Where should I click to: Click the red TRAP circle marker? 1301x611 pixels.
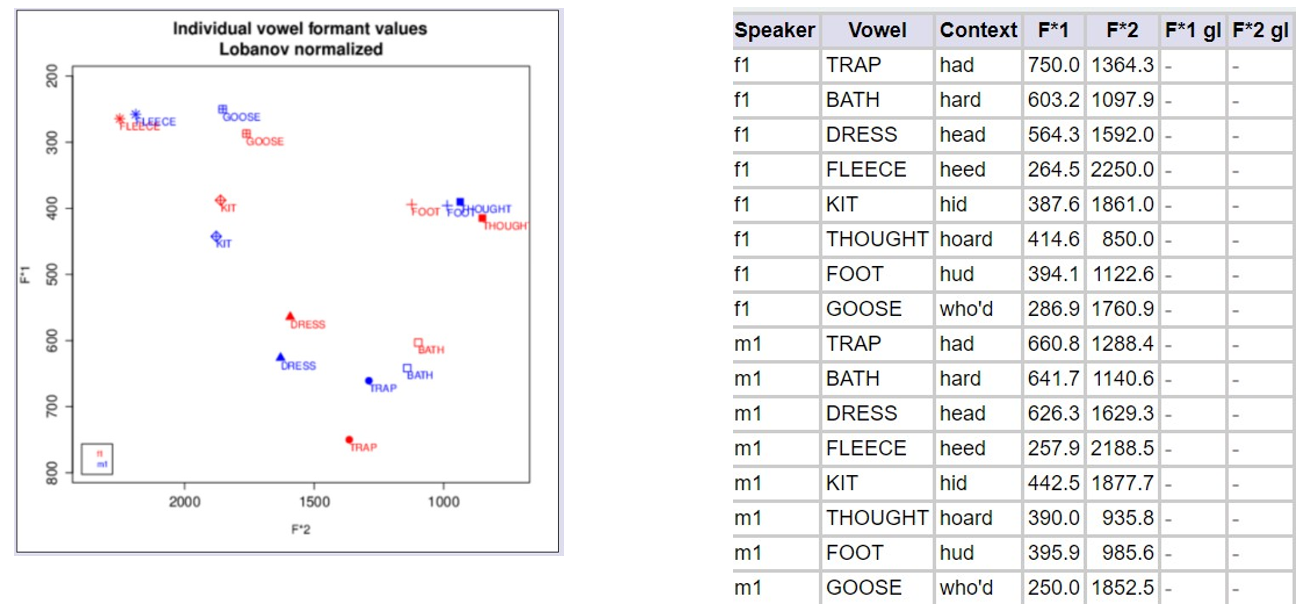pos(349,440)
